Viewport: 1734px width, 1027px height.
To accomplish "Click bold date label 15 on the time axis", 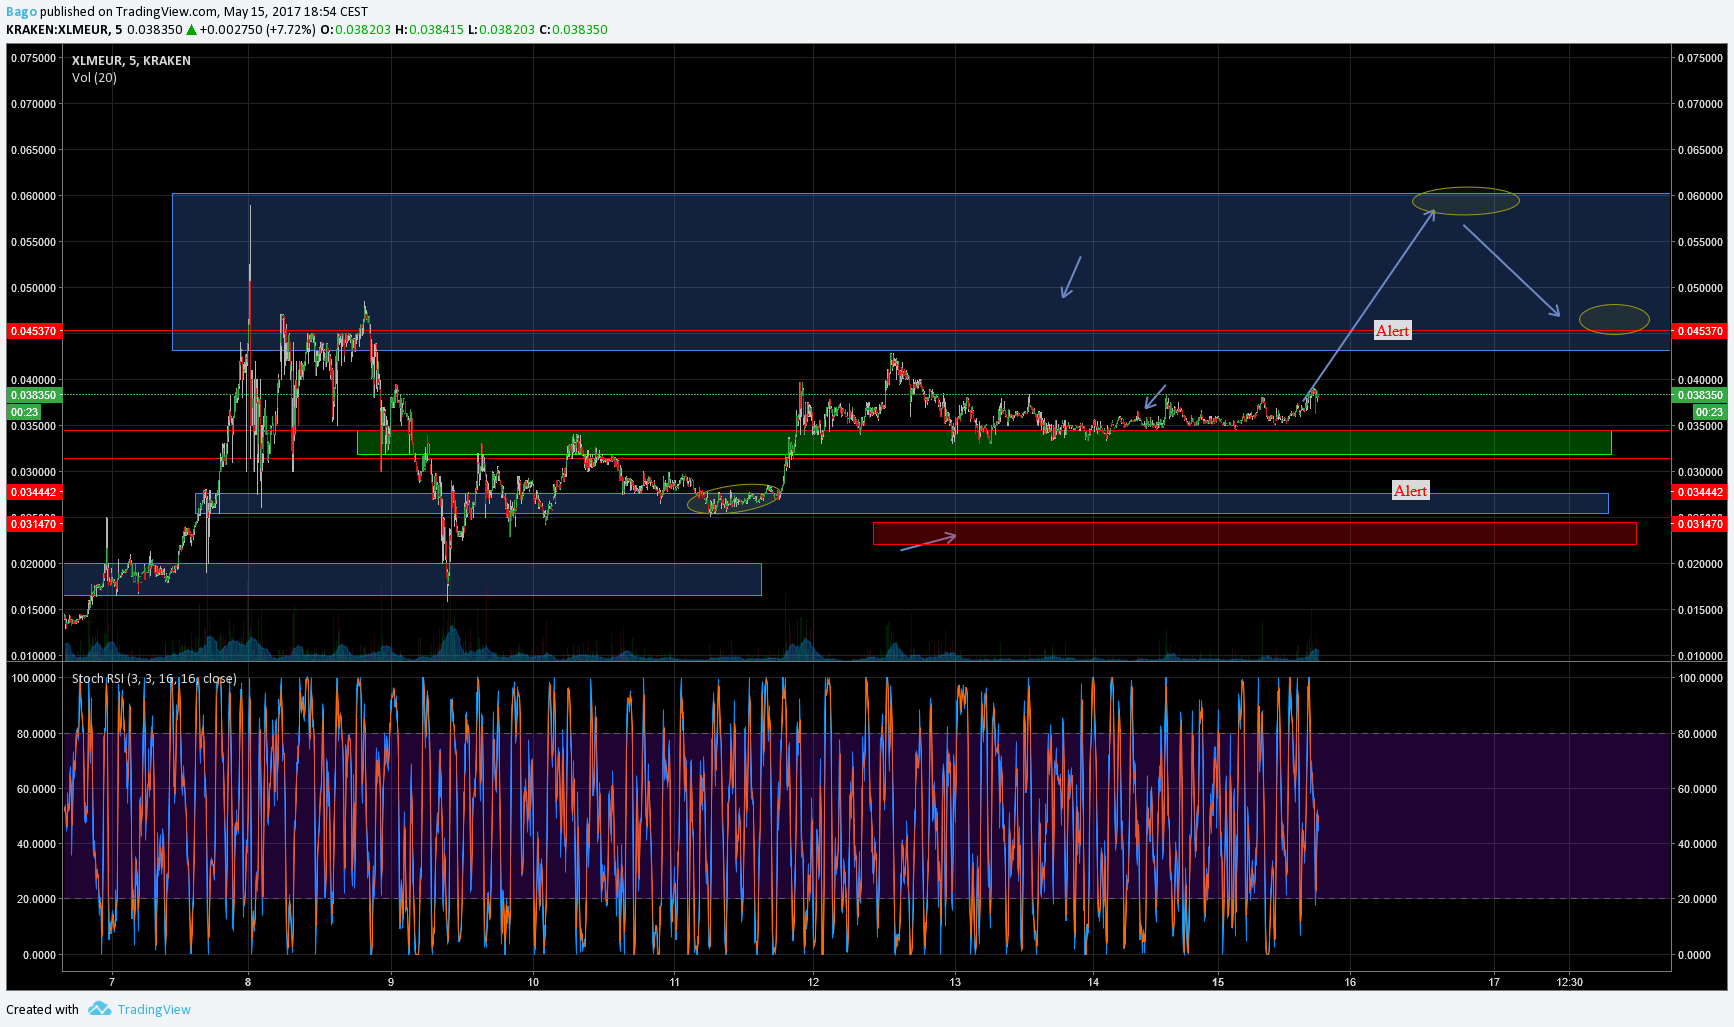I will click(x=1218, y=982).
